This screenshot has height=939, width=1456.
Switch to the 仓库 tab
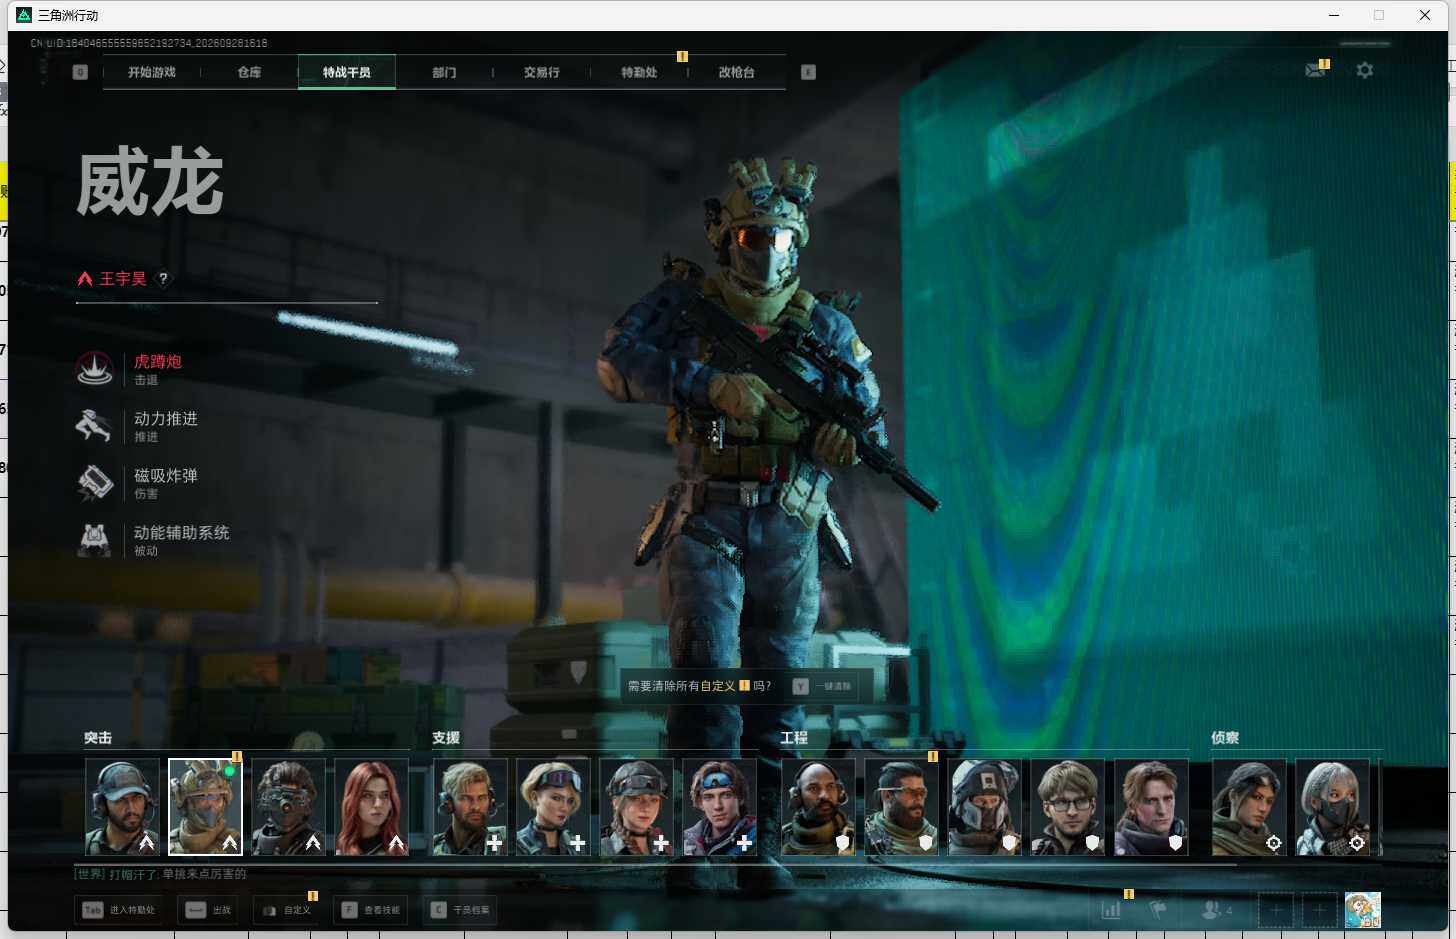pyautogui.click(x=249, y=72)
